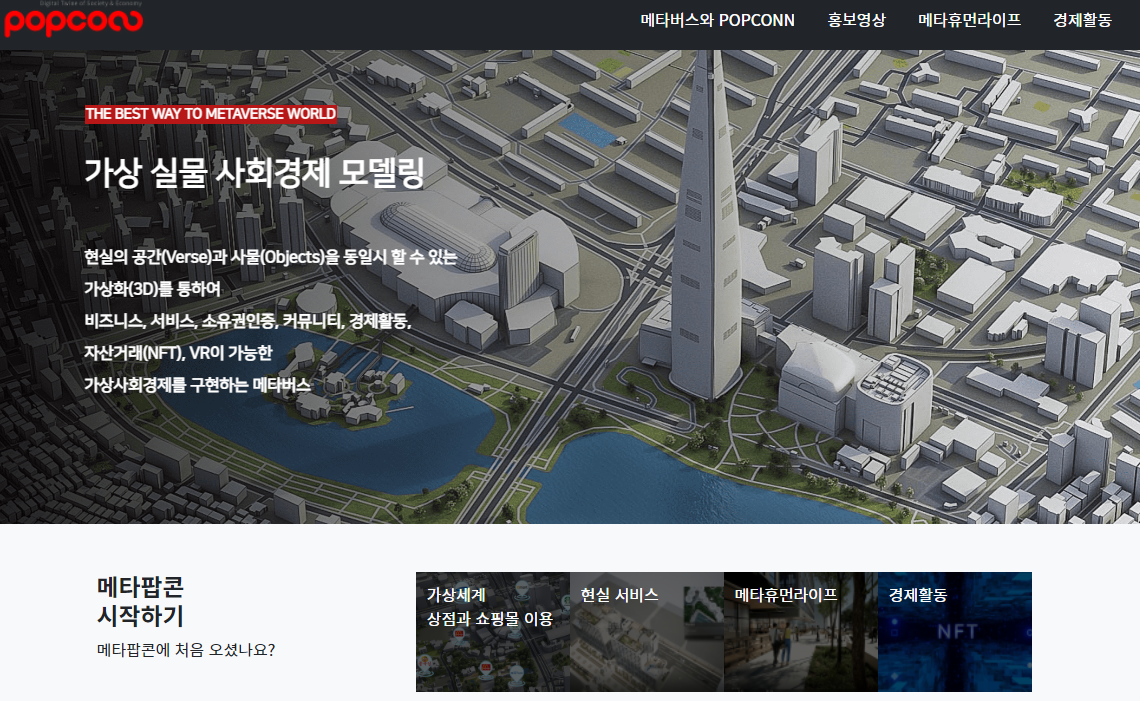The height and width of the screenshot is (701, 1140).
Task: Open the 홍보영상 menu item
Action: pos(856,20)
